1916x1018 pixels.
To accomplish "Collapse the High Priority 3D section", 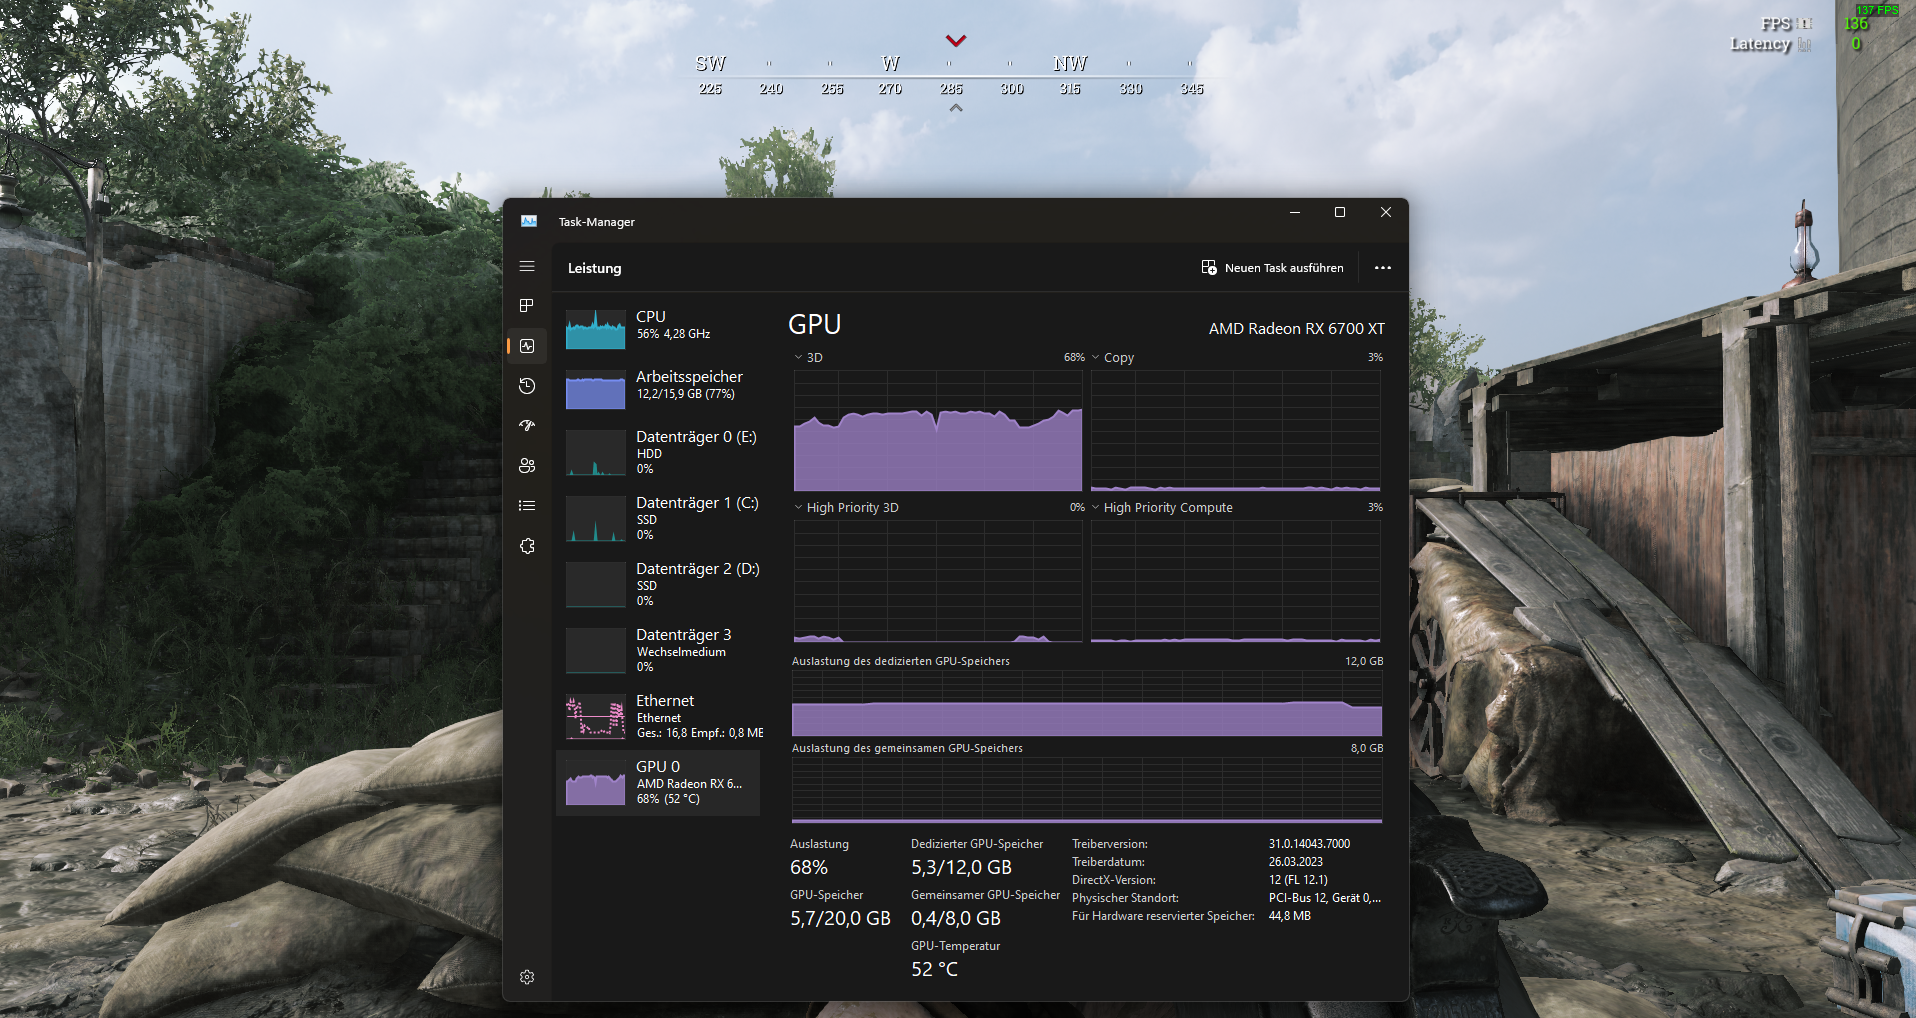I will 798,507.
